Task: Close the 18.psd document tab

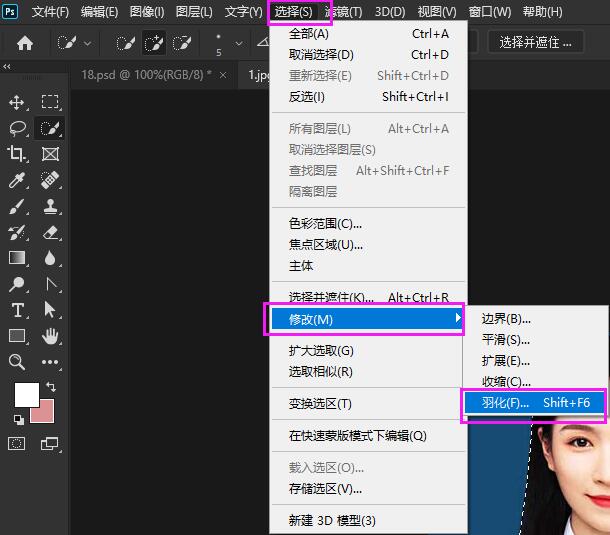Action: click(223, 75)
